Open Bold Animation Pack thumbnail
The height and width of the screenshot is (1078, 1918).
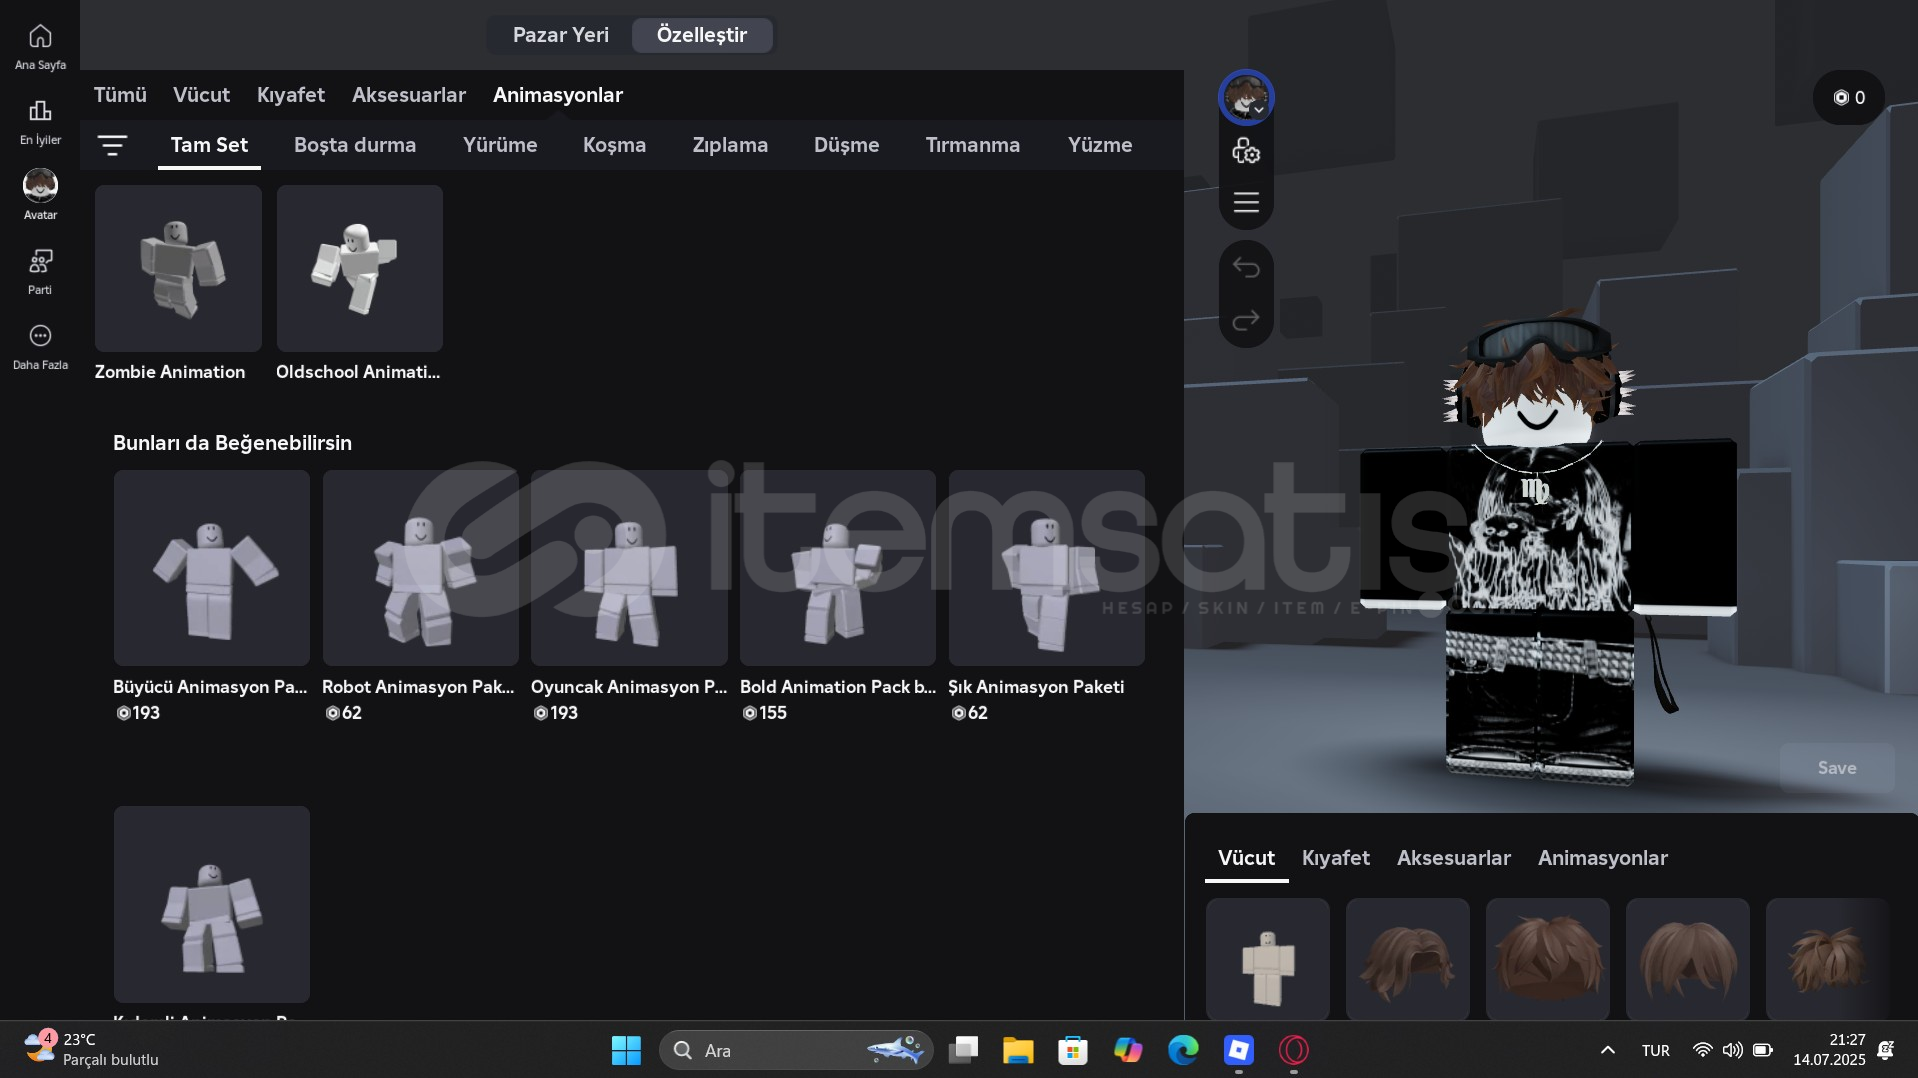(838, 568)
